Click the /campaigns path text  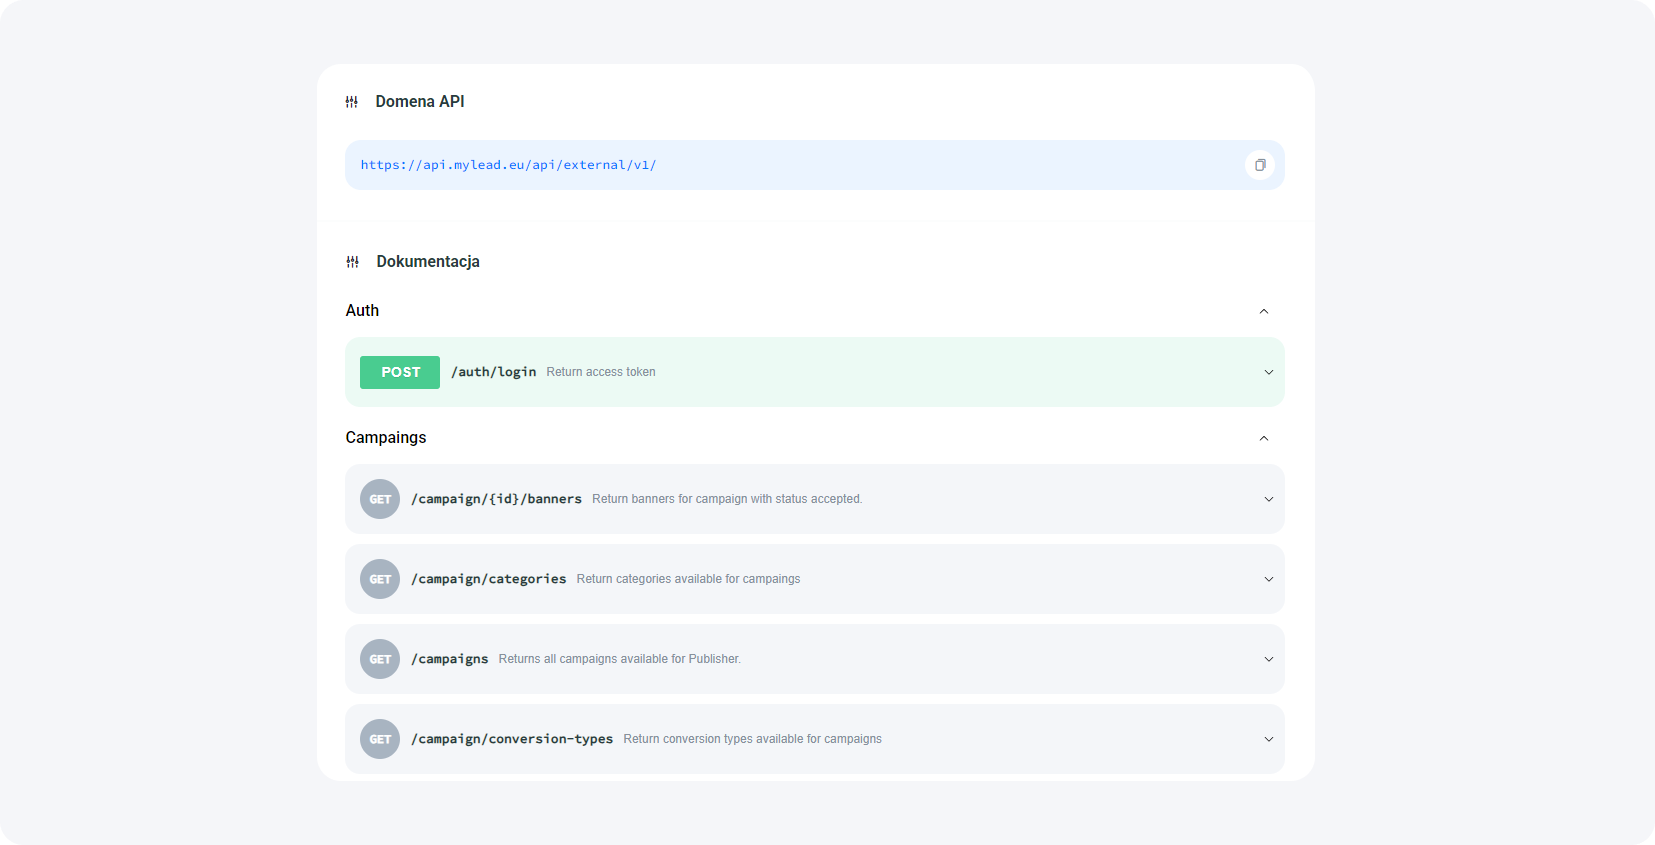(x=449, y=659)
